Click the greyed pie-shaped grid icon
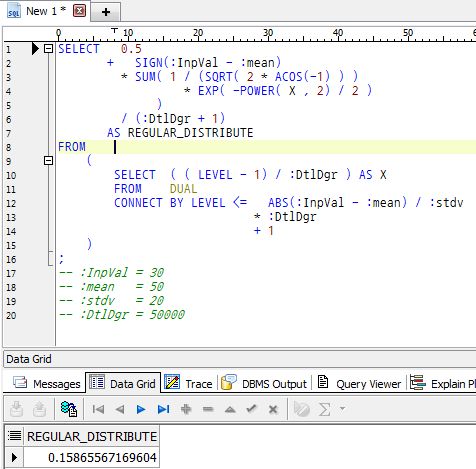The height and width of the screenshot is (469, 476). [302, 409]
